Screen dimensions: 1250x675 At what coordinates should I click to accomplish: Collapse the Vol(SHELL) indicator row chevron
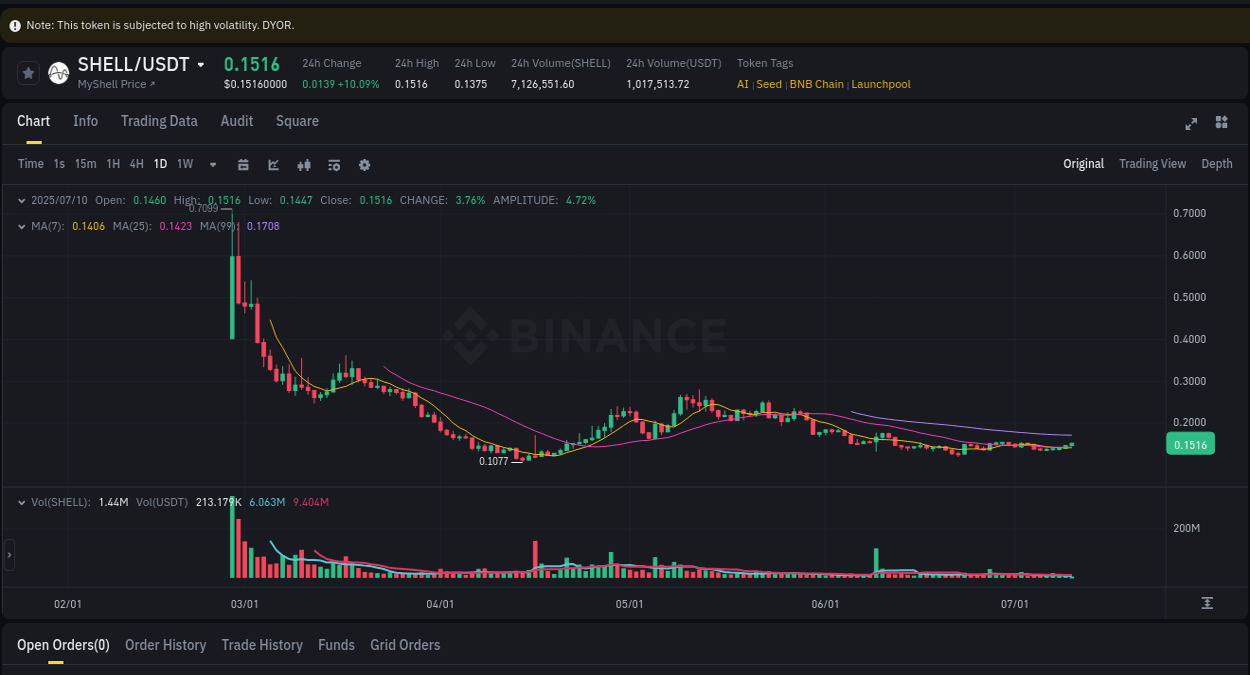tap(20, 503)
